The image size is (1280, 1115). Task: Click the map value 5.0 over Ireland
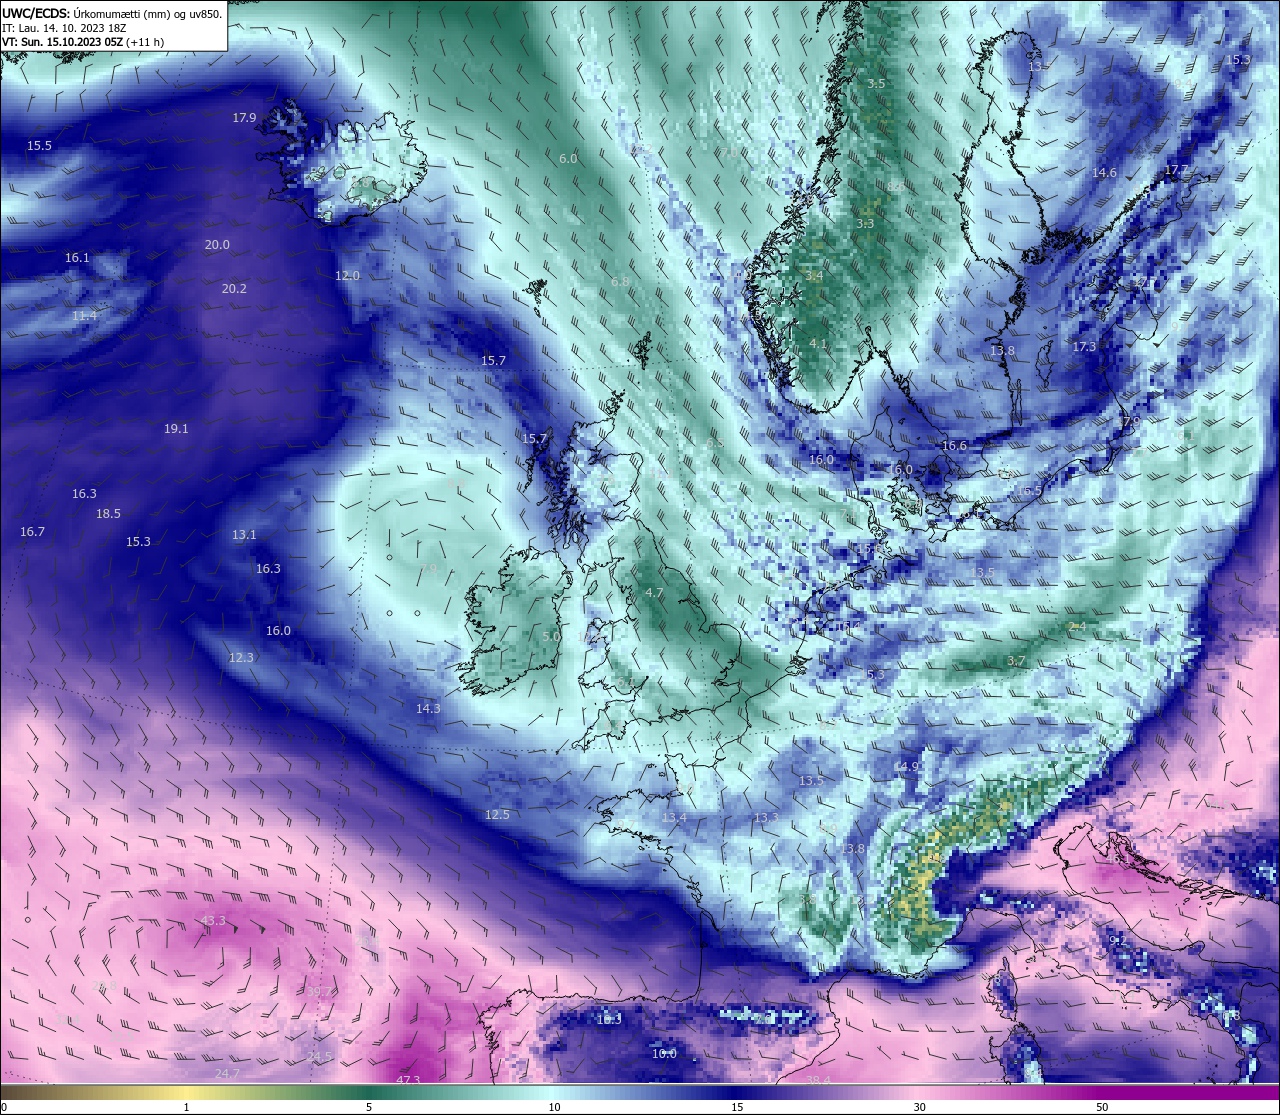551,637
